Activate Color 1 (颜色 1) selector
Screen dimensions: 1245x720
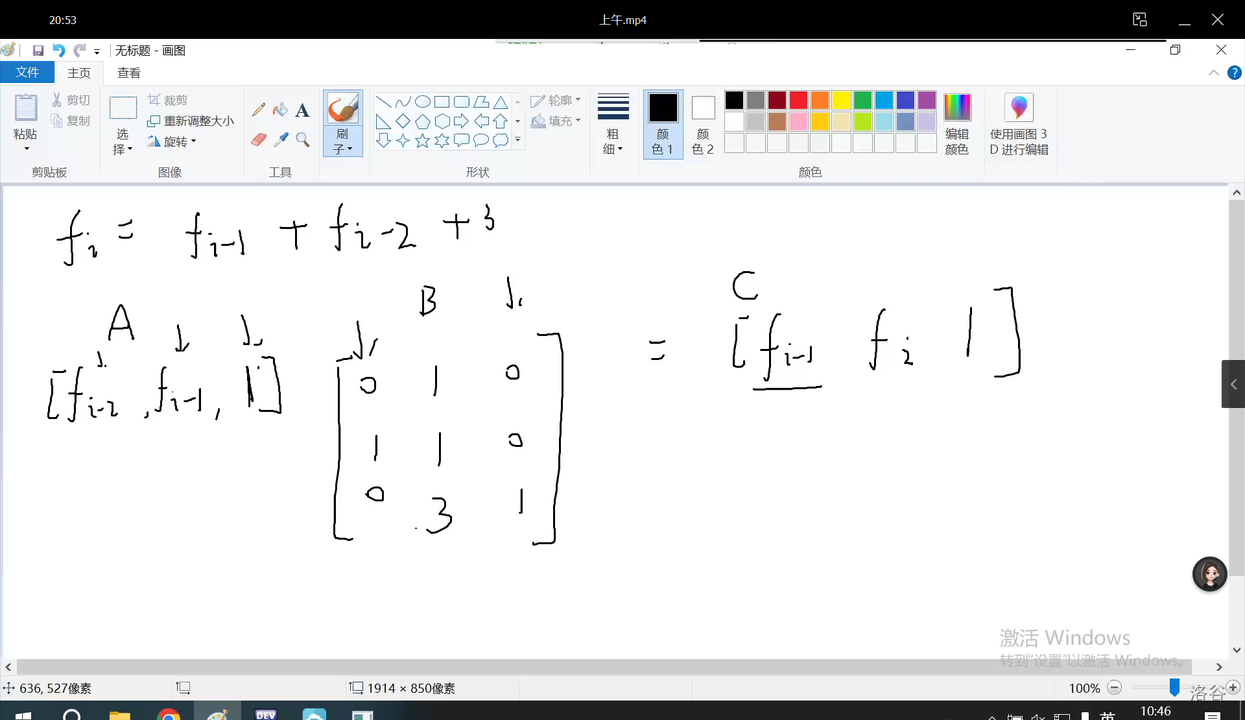[663, 124]
